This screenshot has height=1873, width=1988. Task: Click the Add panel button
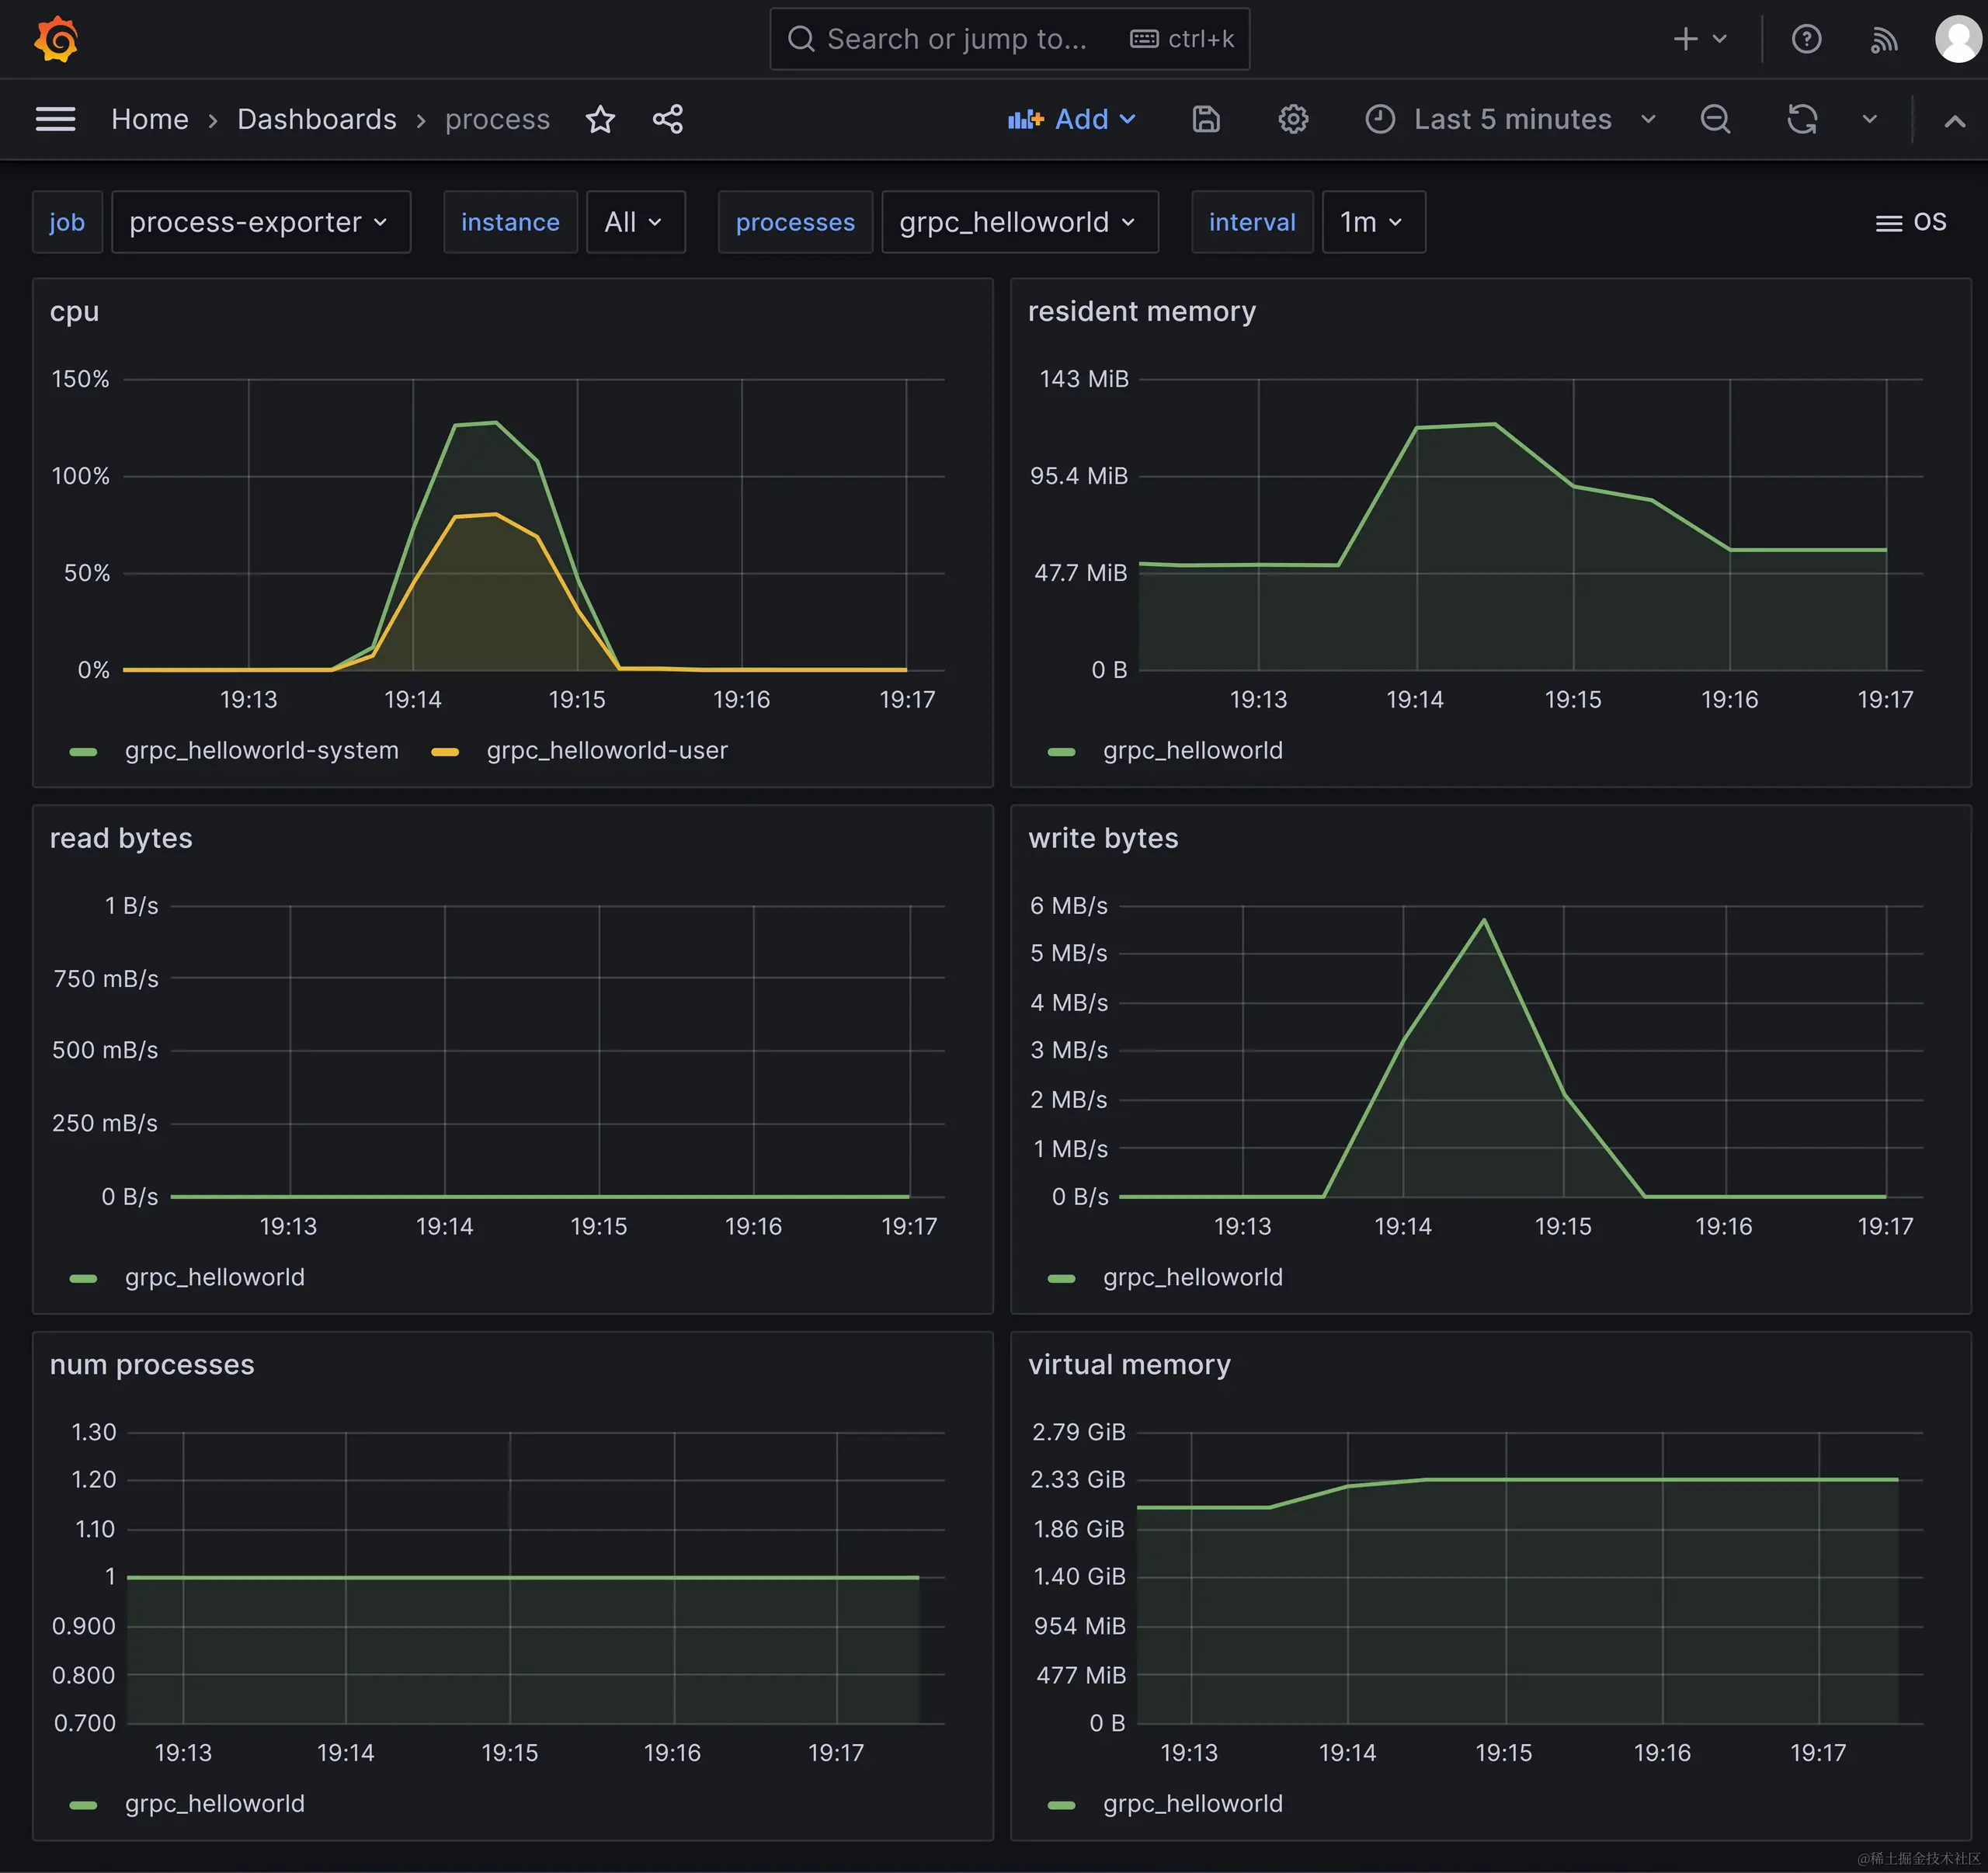[1072, 119]
